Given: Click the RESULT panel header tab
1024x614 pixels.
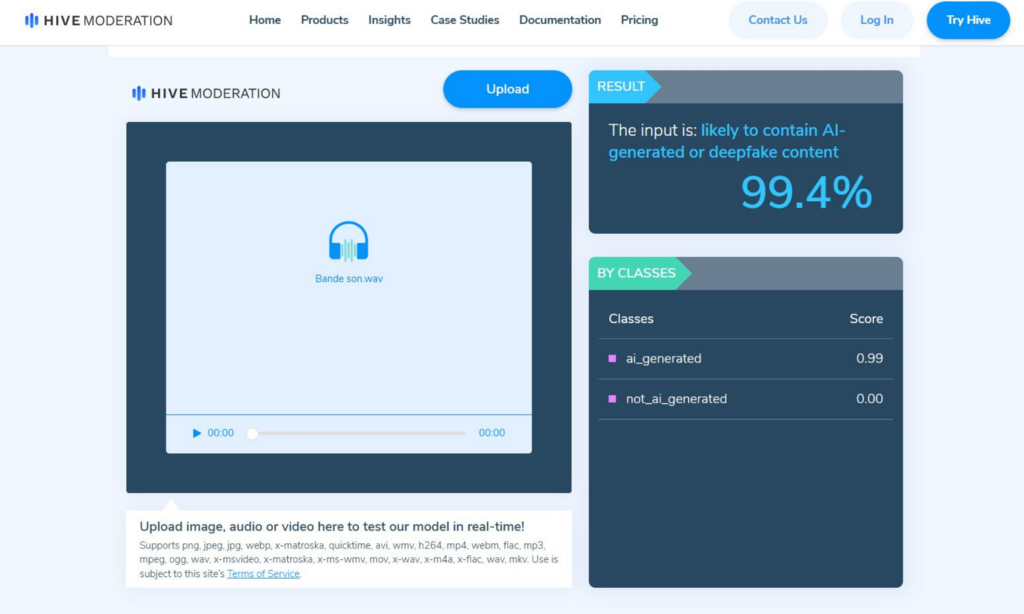Looking at the screenshot, I should 625,87.
